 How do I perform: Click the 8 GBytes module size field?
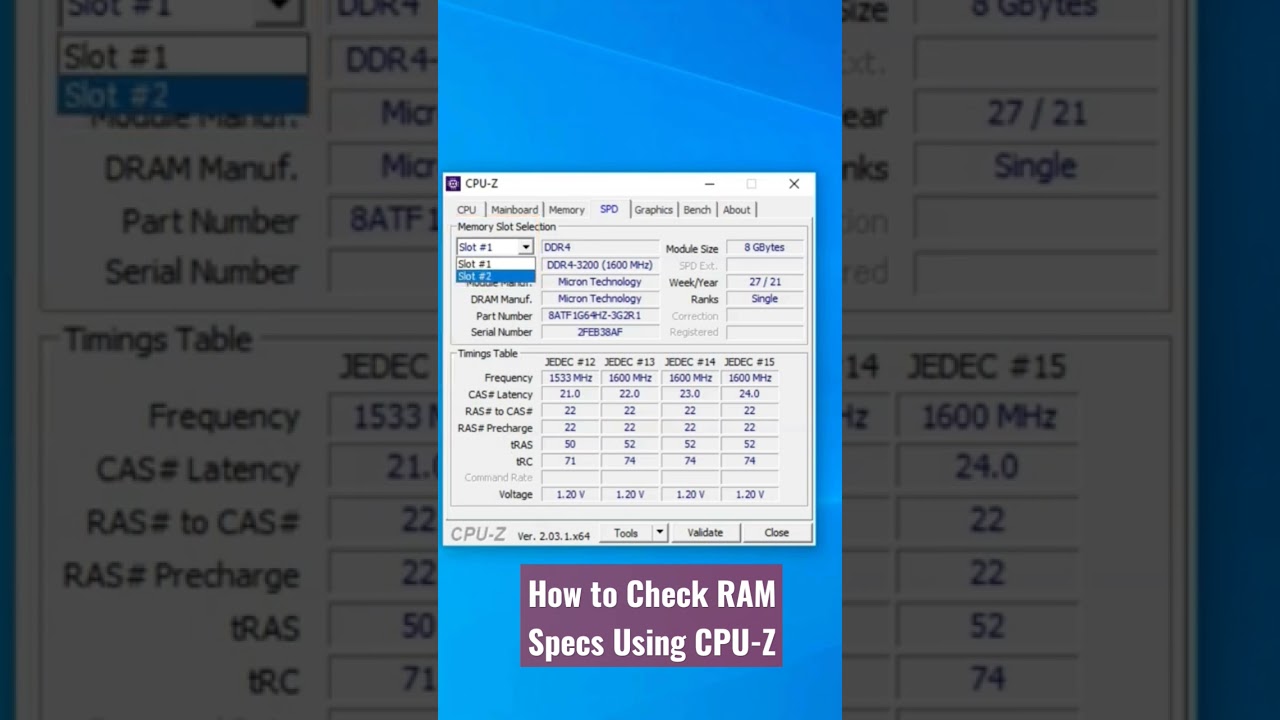764,247
